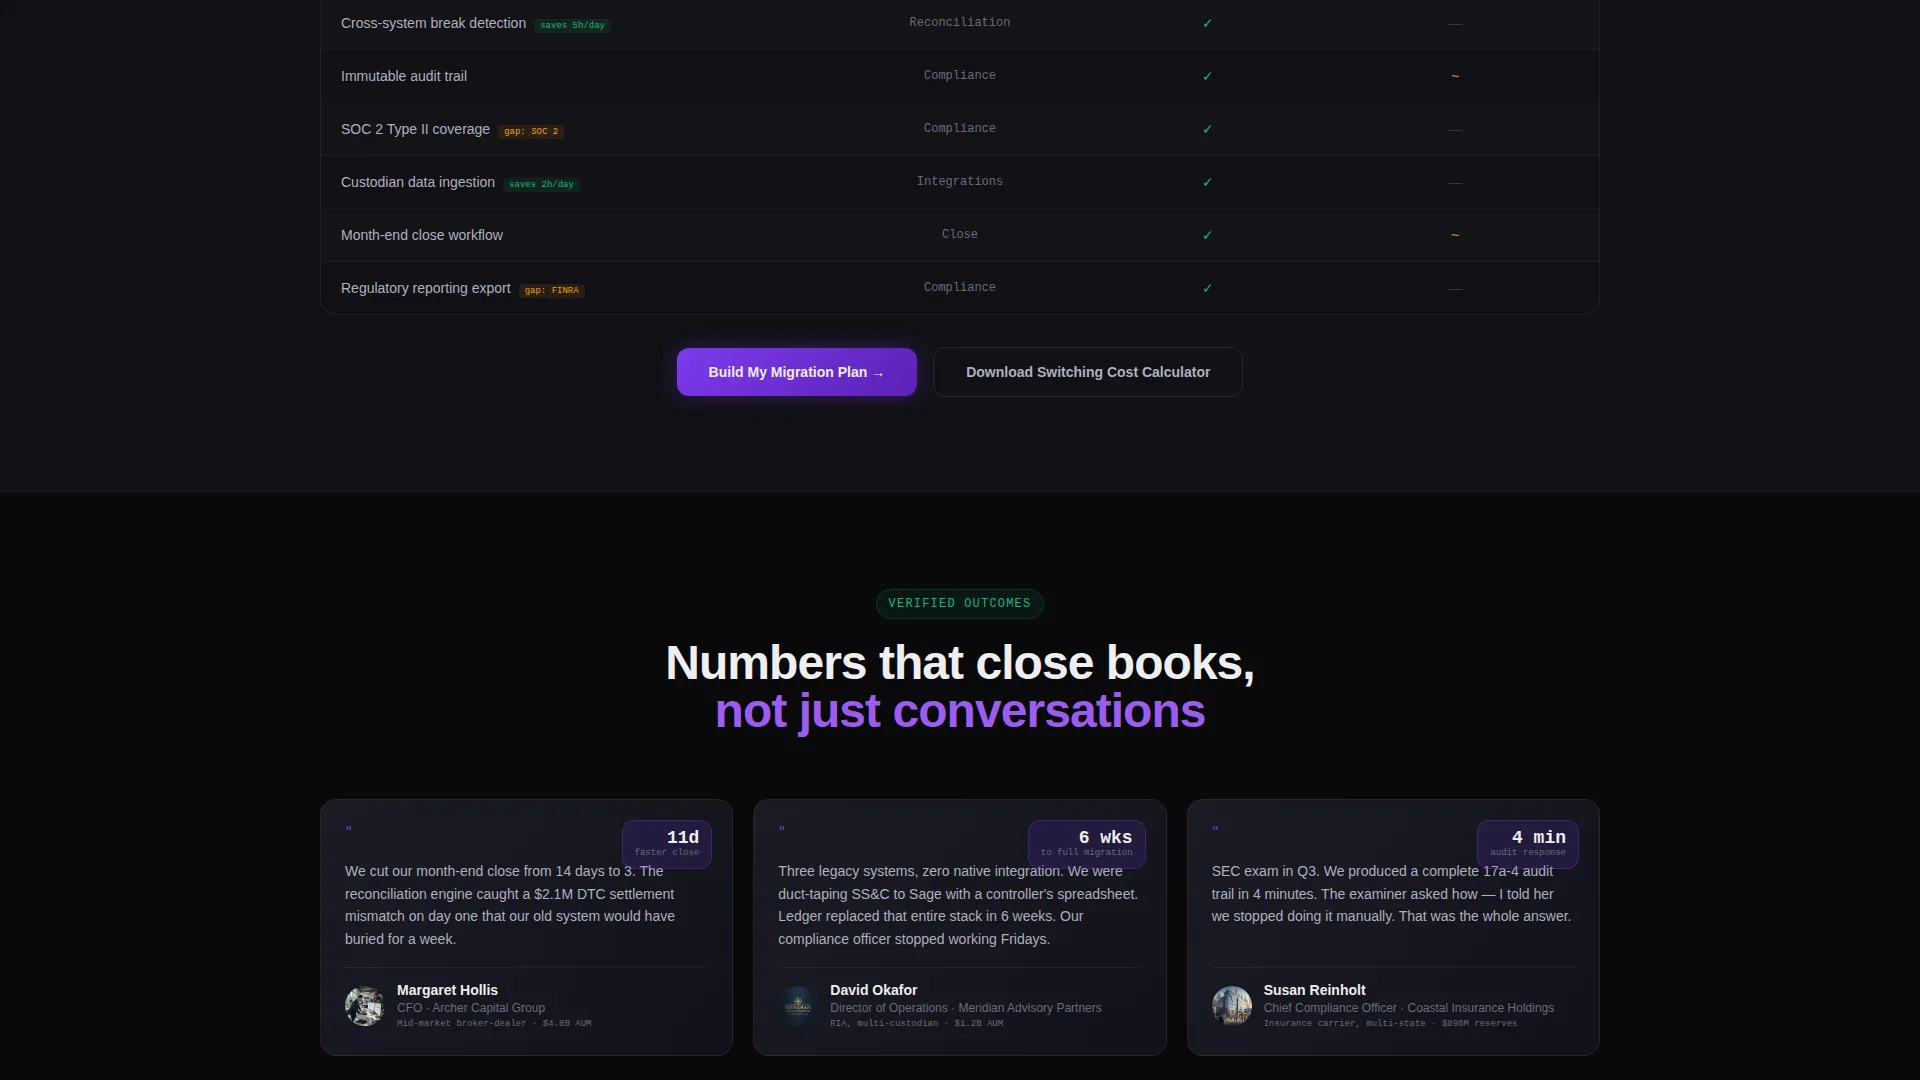Select the 'gap: SOC 2' badge
This screenshot has height=1080, width=1920.
point(531,131)
